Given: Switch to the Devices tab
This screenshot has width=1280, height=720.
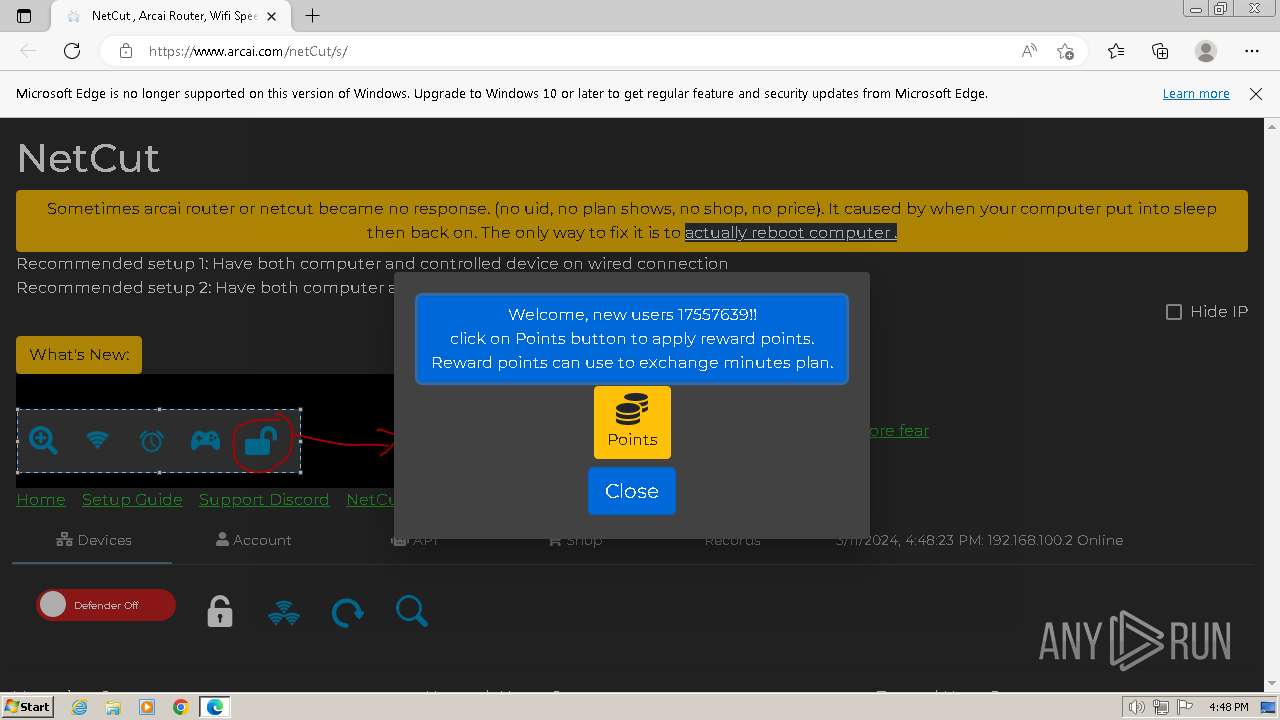Looking at the screenshot, I should [x=93, y=540].
